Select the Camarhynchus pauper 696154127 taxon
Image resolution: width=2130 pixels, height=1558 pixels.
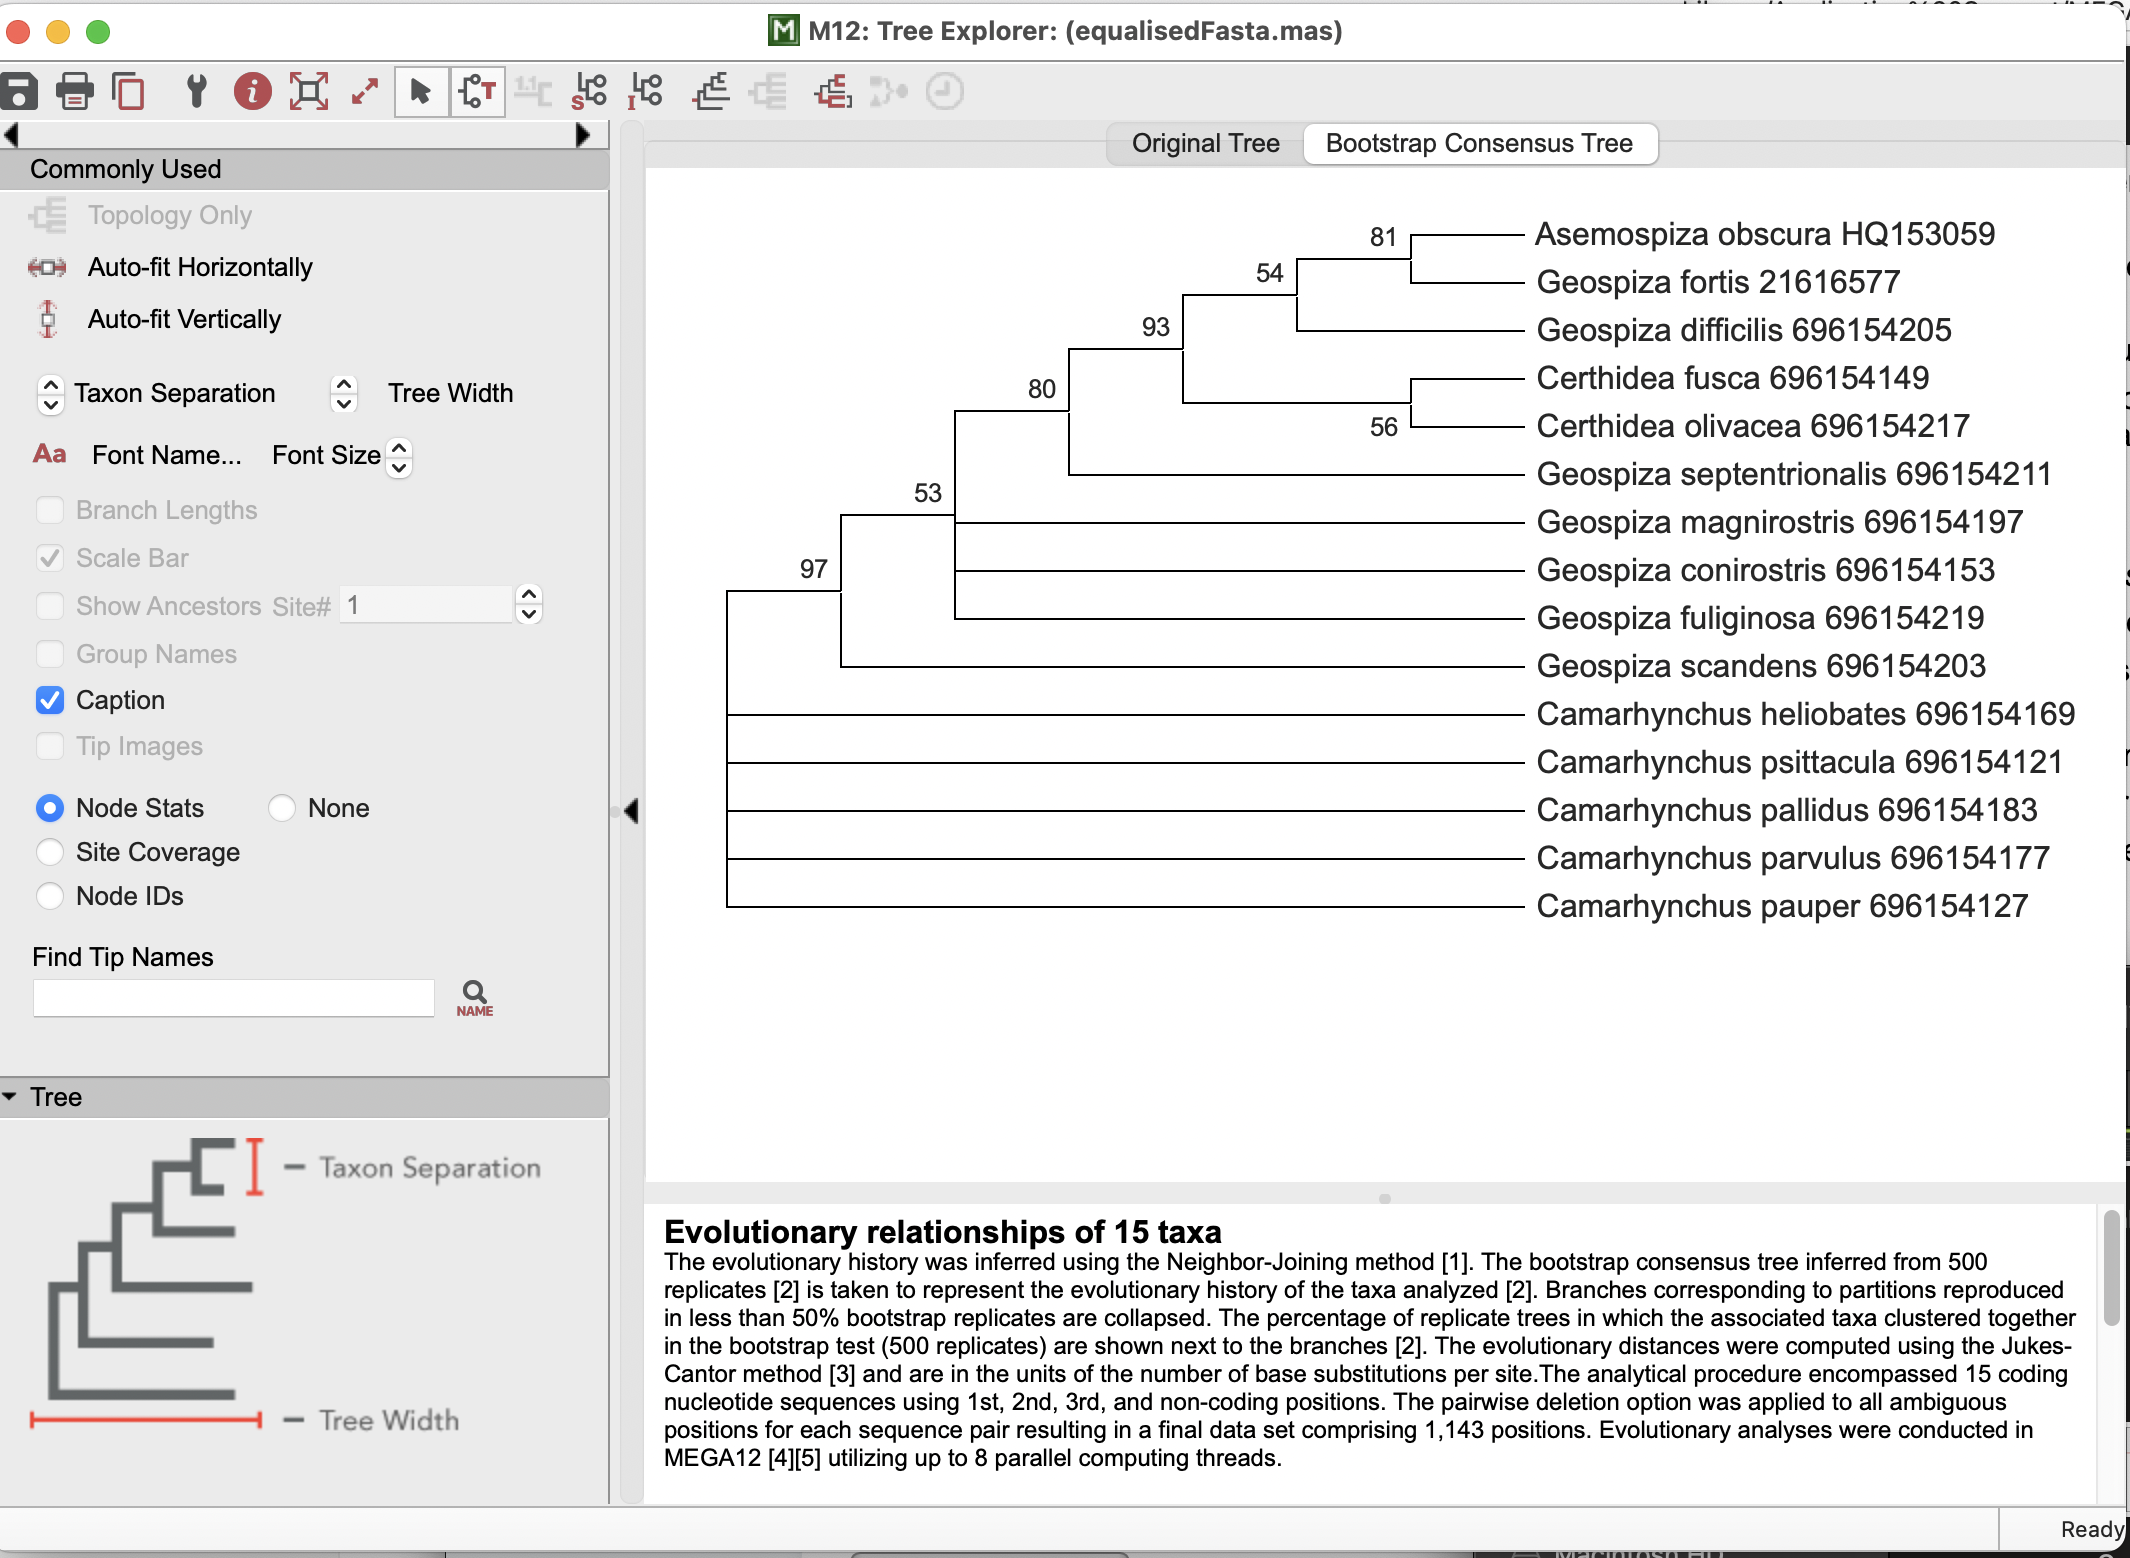point(1782,906)
